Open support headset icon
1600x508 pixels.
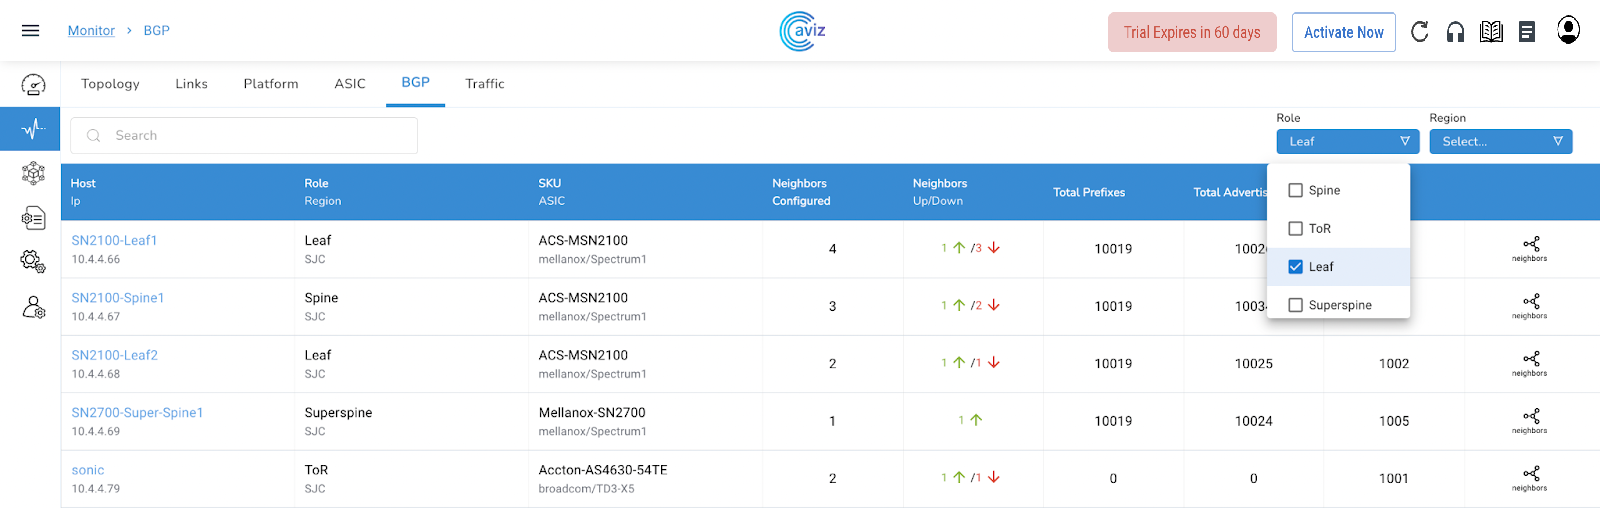tap(1455, 32)
